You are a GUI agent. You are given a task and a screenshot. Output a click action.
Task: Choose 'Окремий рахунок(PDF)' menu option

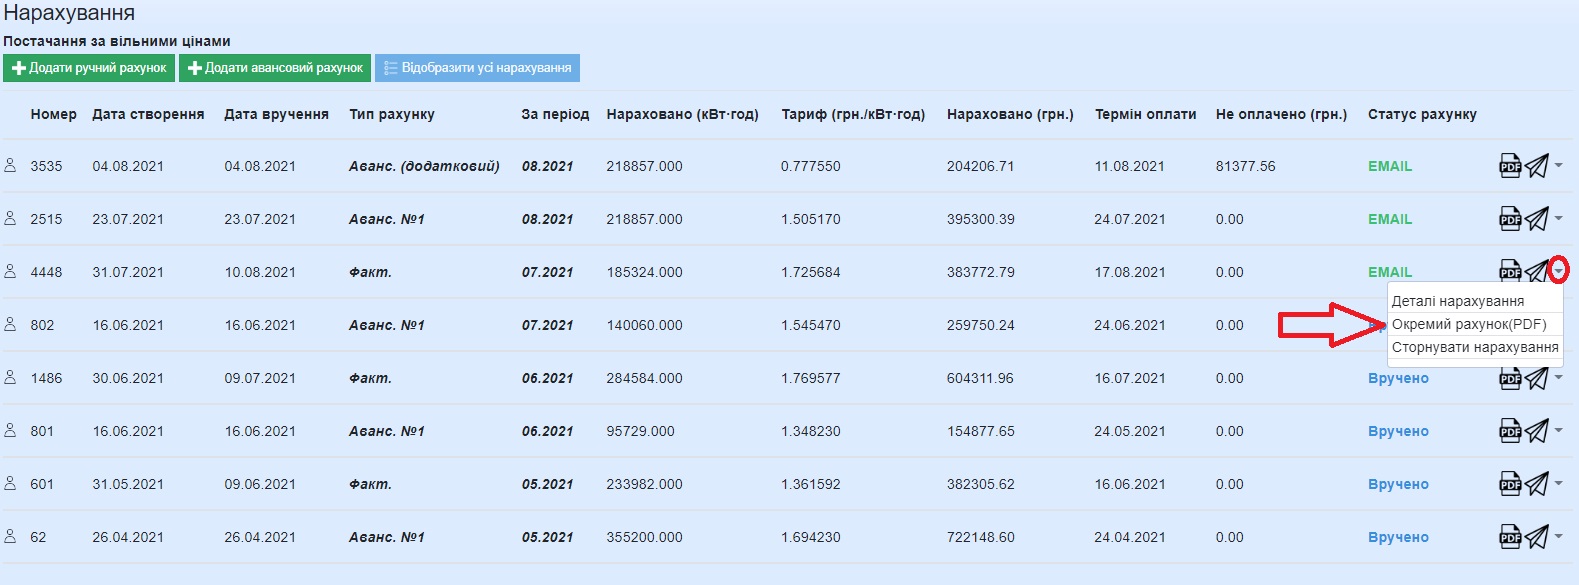1468,324
